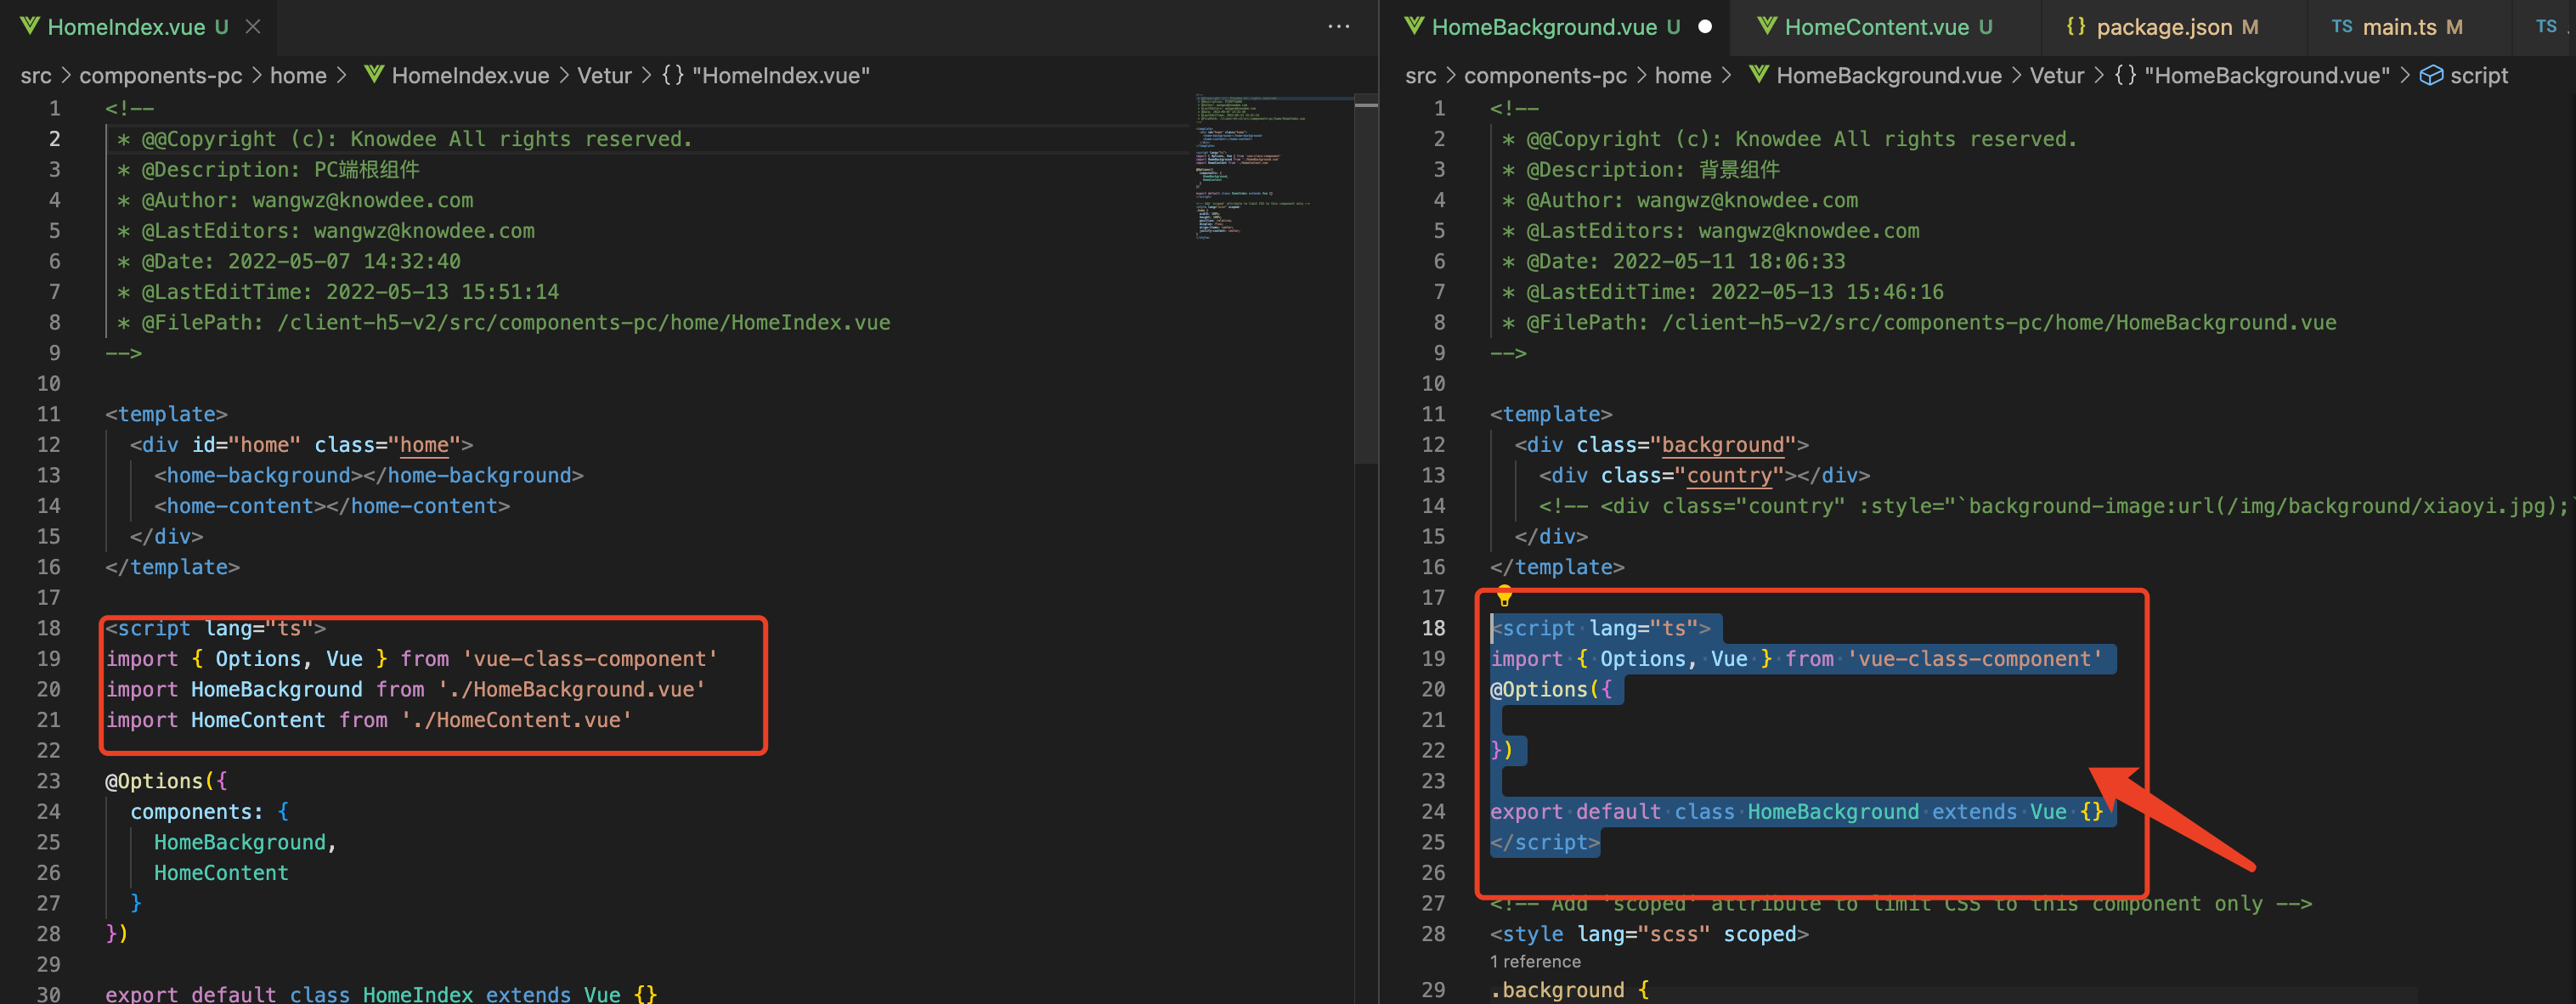This screenshot has width=2576, height=1004.
Task: Click '@LastEditTime: 2022-05-13 15:51:14' in left editor
Action: click(350, 292)
